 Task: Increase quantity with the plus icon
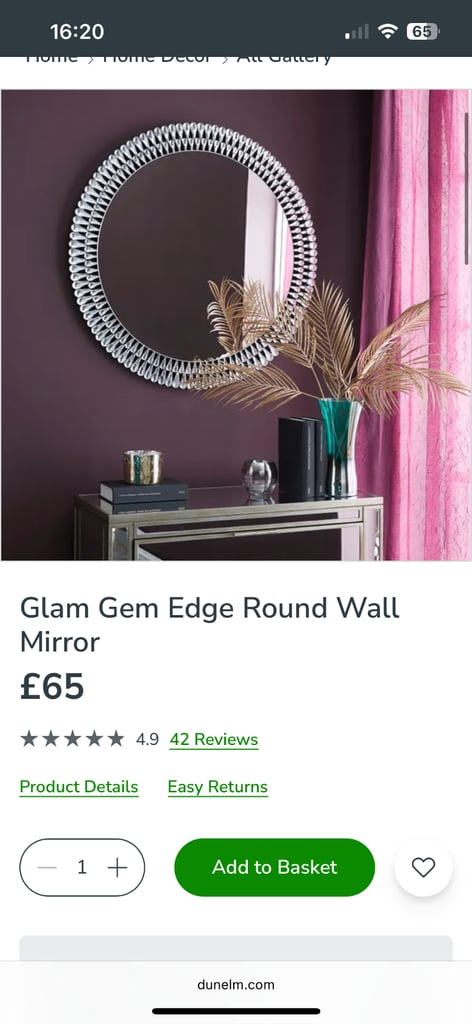click(118, 867)
